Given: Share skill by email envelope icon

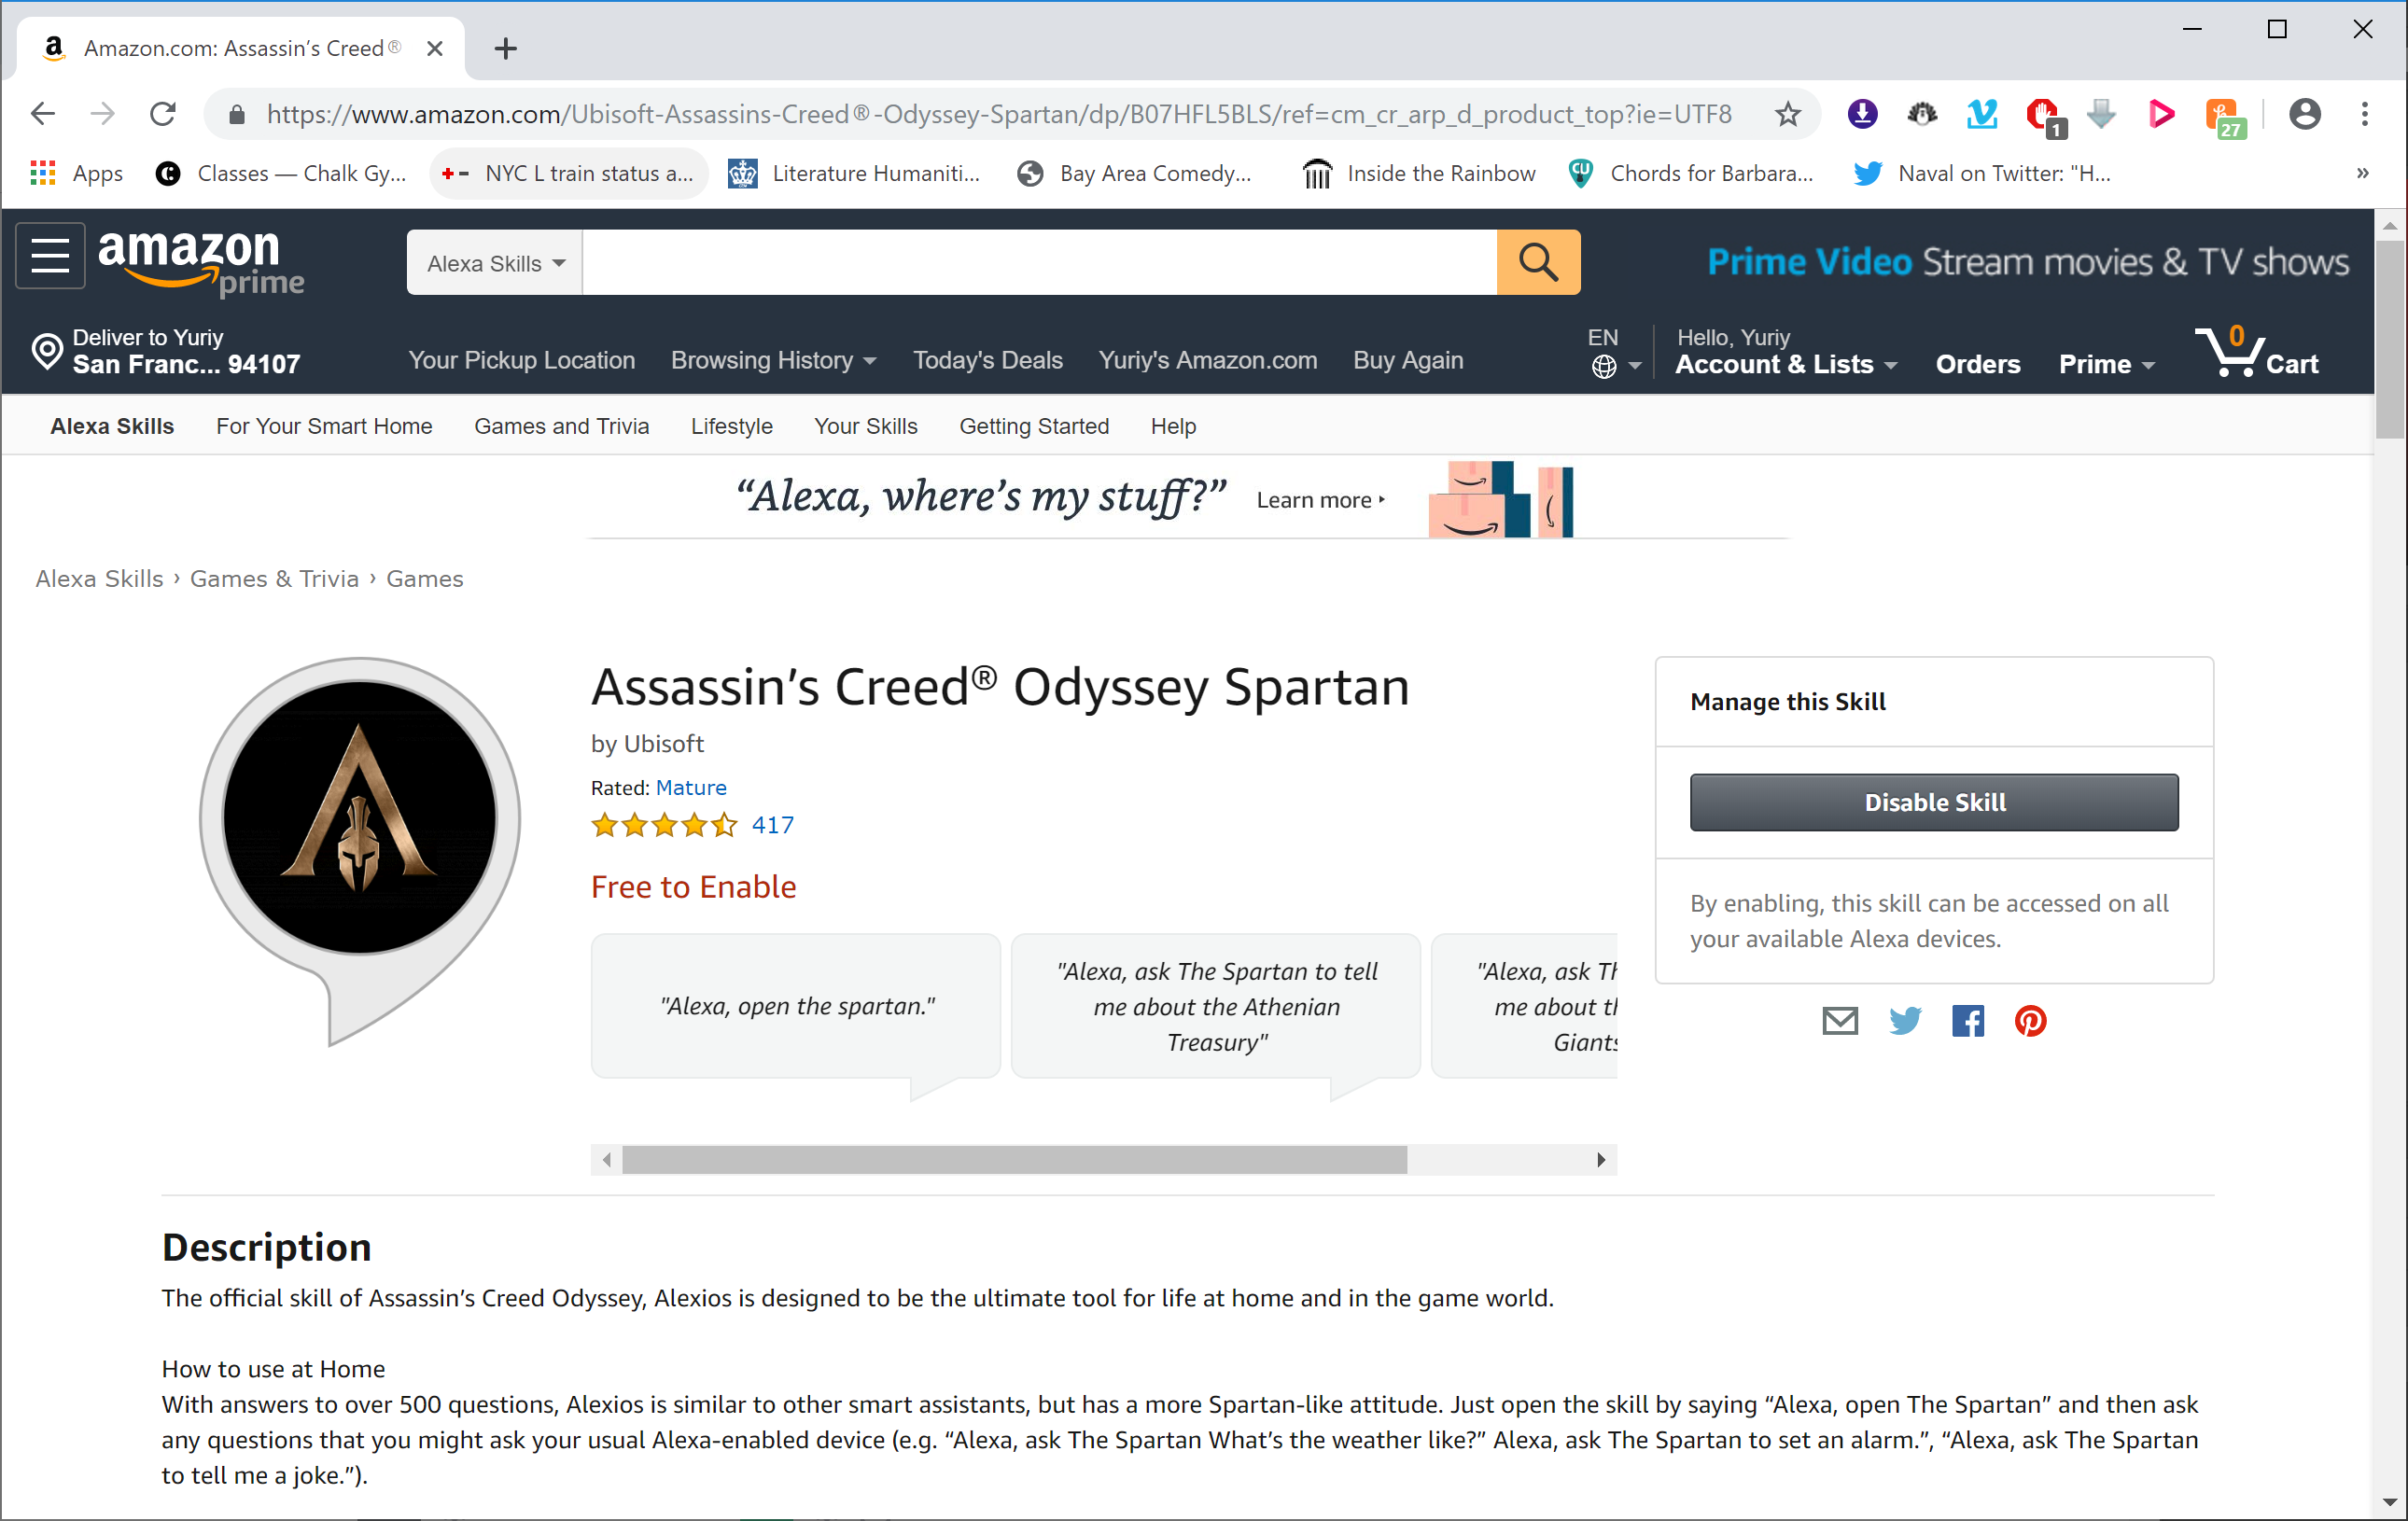Looking at the screenshot, I should click(1839, 1021).
